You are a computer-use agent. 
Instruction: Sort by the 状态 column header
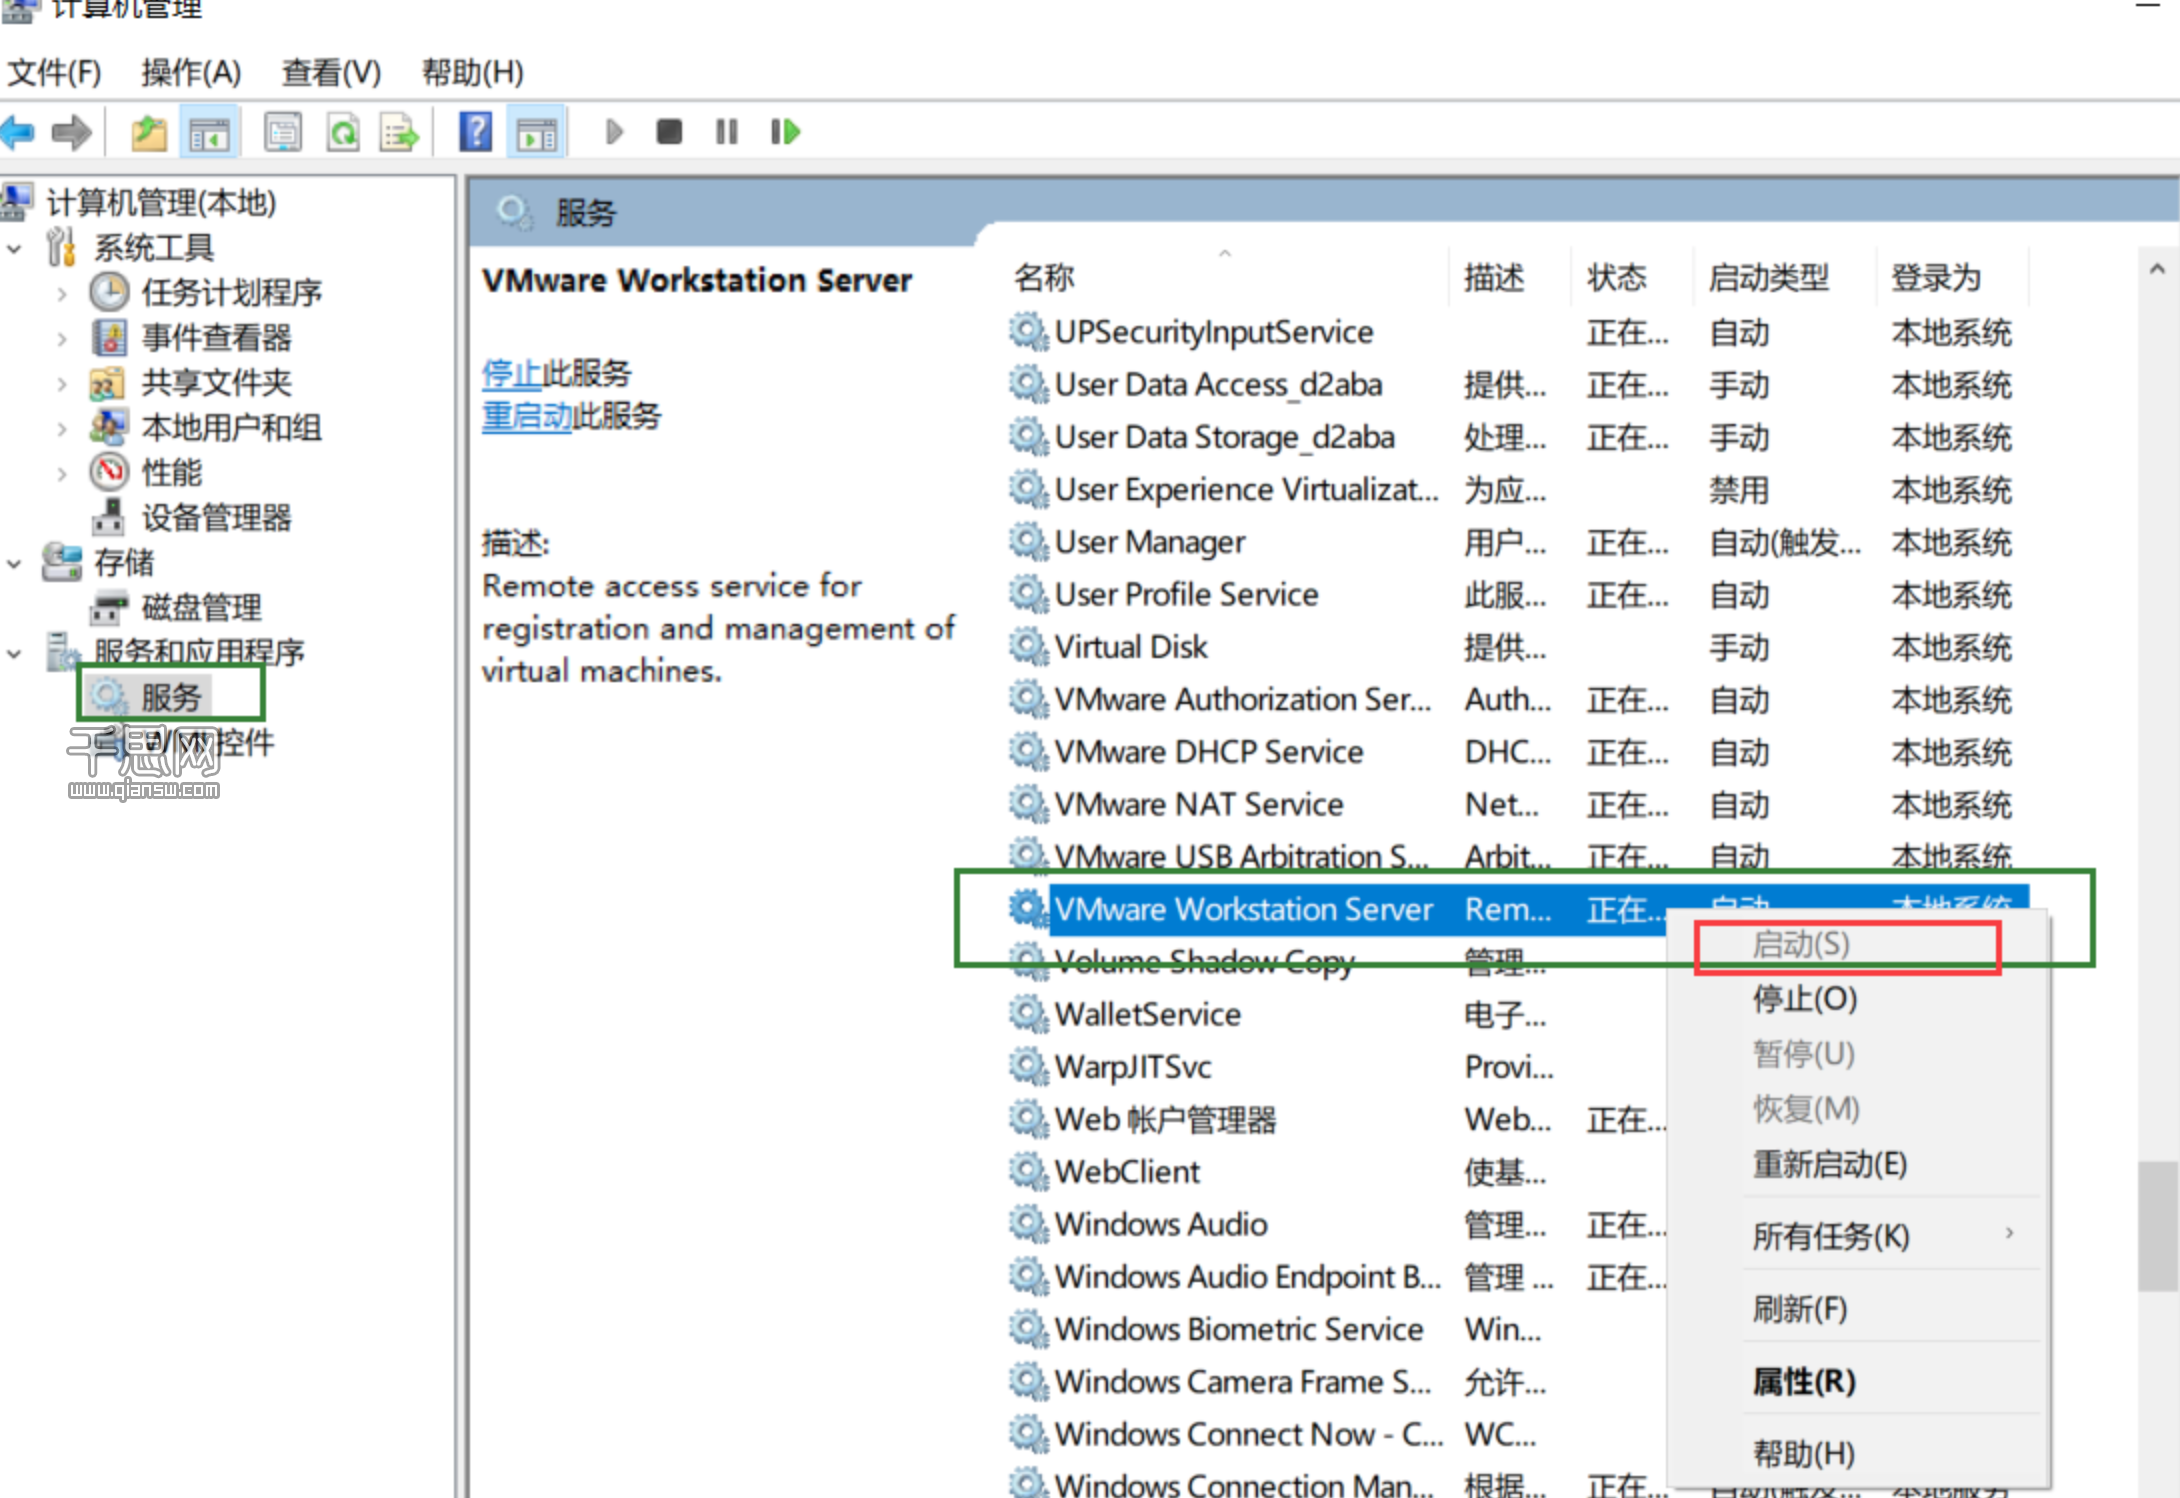tap(1632, 277)
